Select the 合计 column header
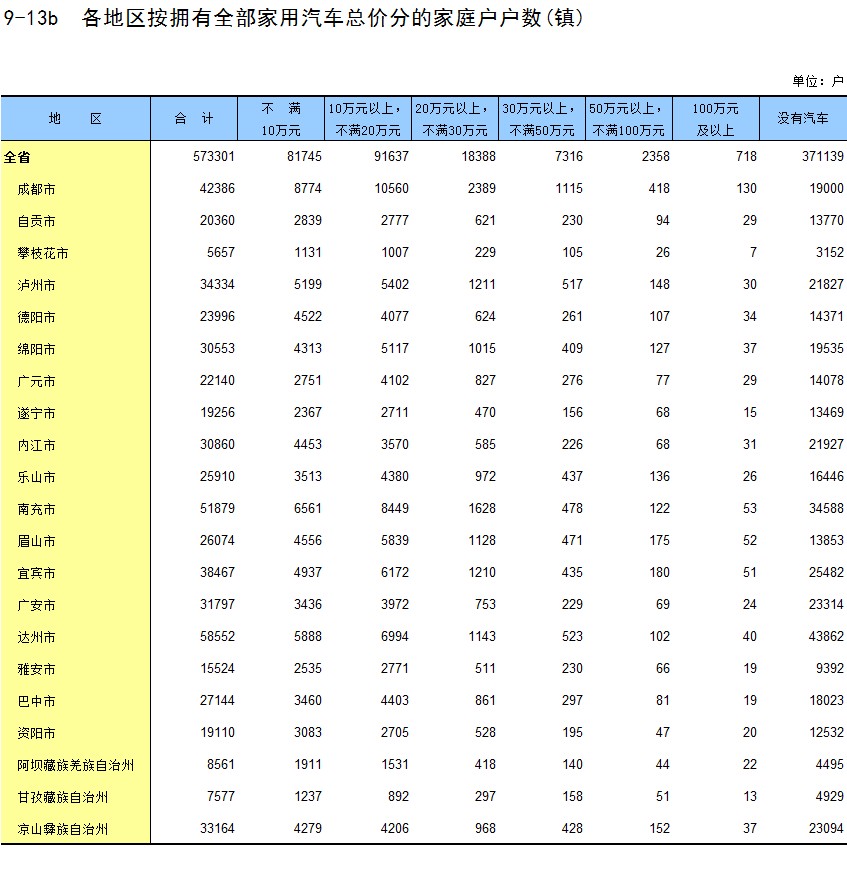The image size is (847, 877). click(194, 119)
